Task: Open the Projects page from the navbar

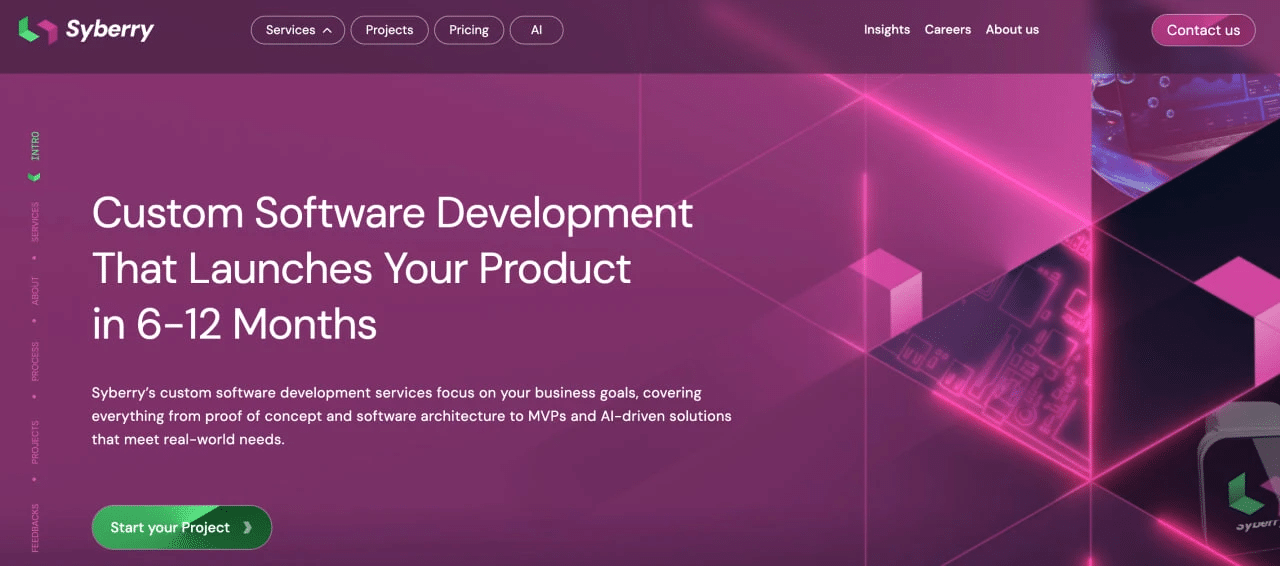Action: [389, 30]
